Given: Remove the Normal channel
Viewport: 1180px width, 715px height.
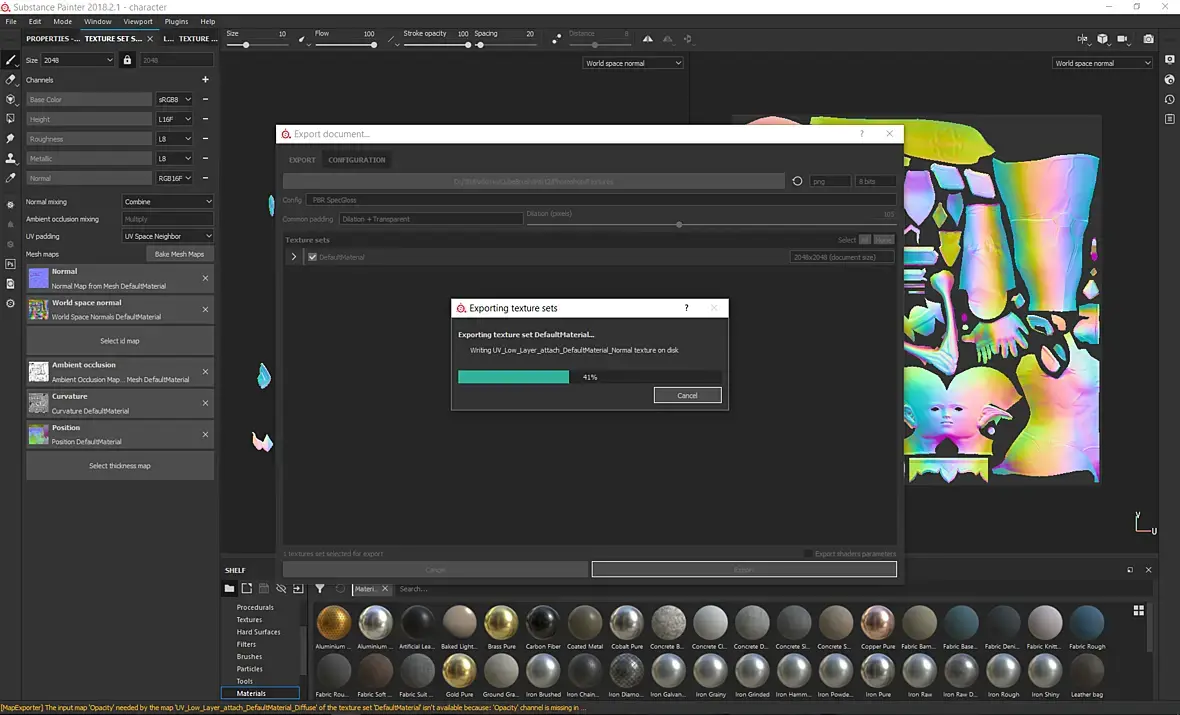Looking at the screenshot, I should click(205, 178).
